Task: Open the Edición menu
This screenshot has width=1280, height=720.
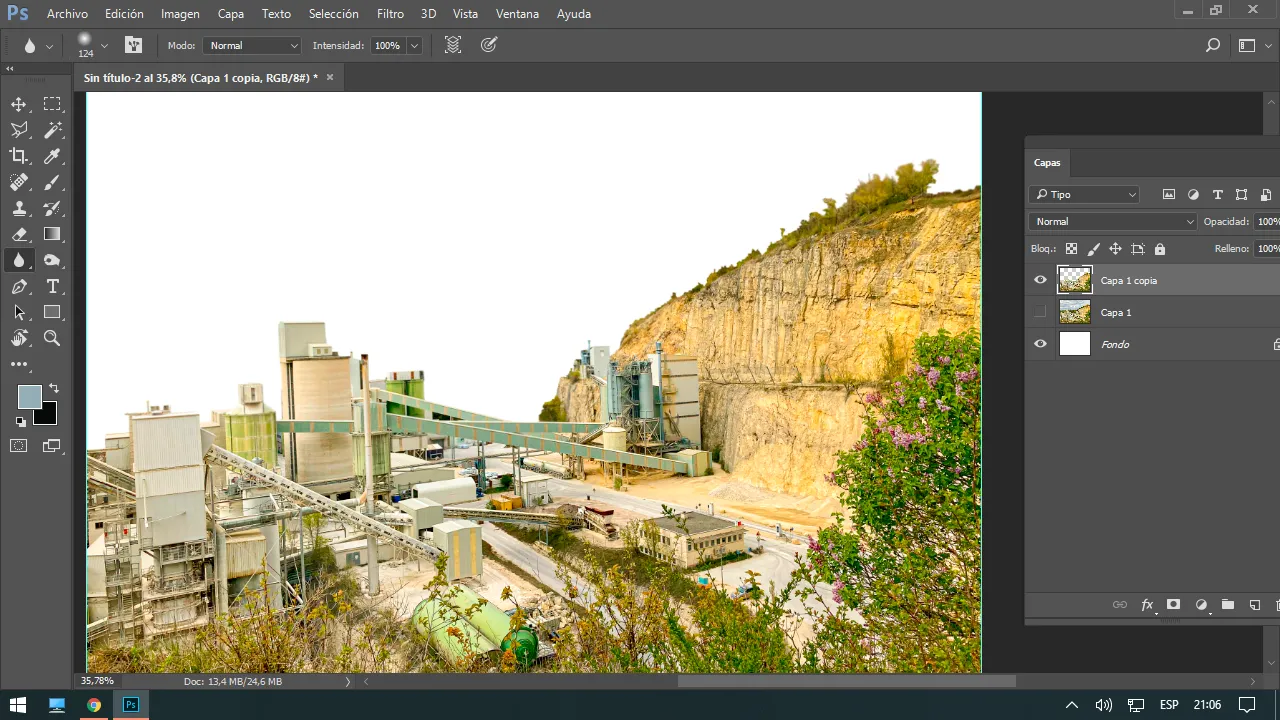Action: point(124,14)
